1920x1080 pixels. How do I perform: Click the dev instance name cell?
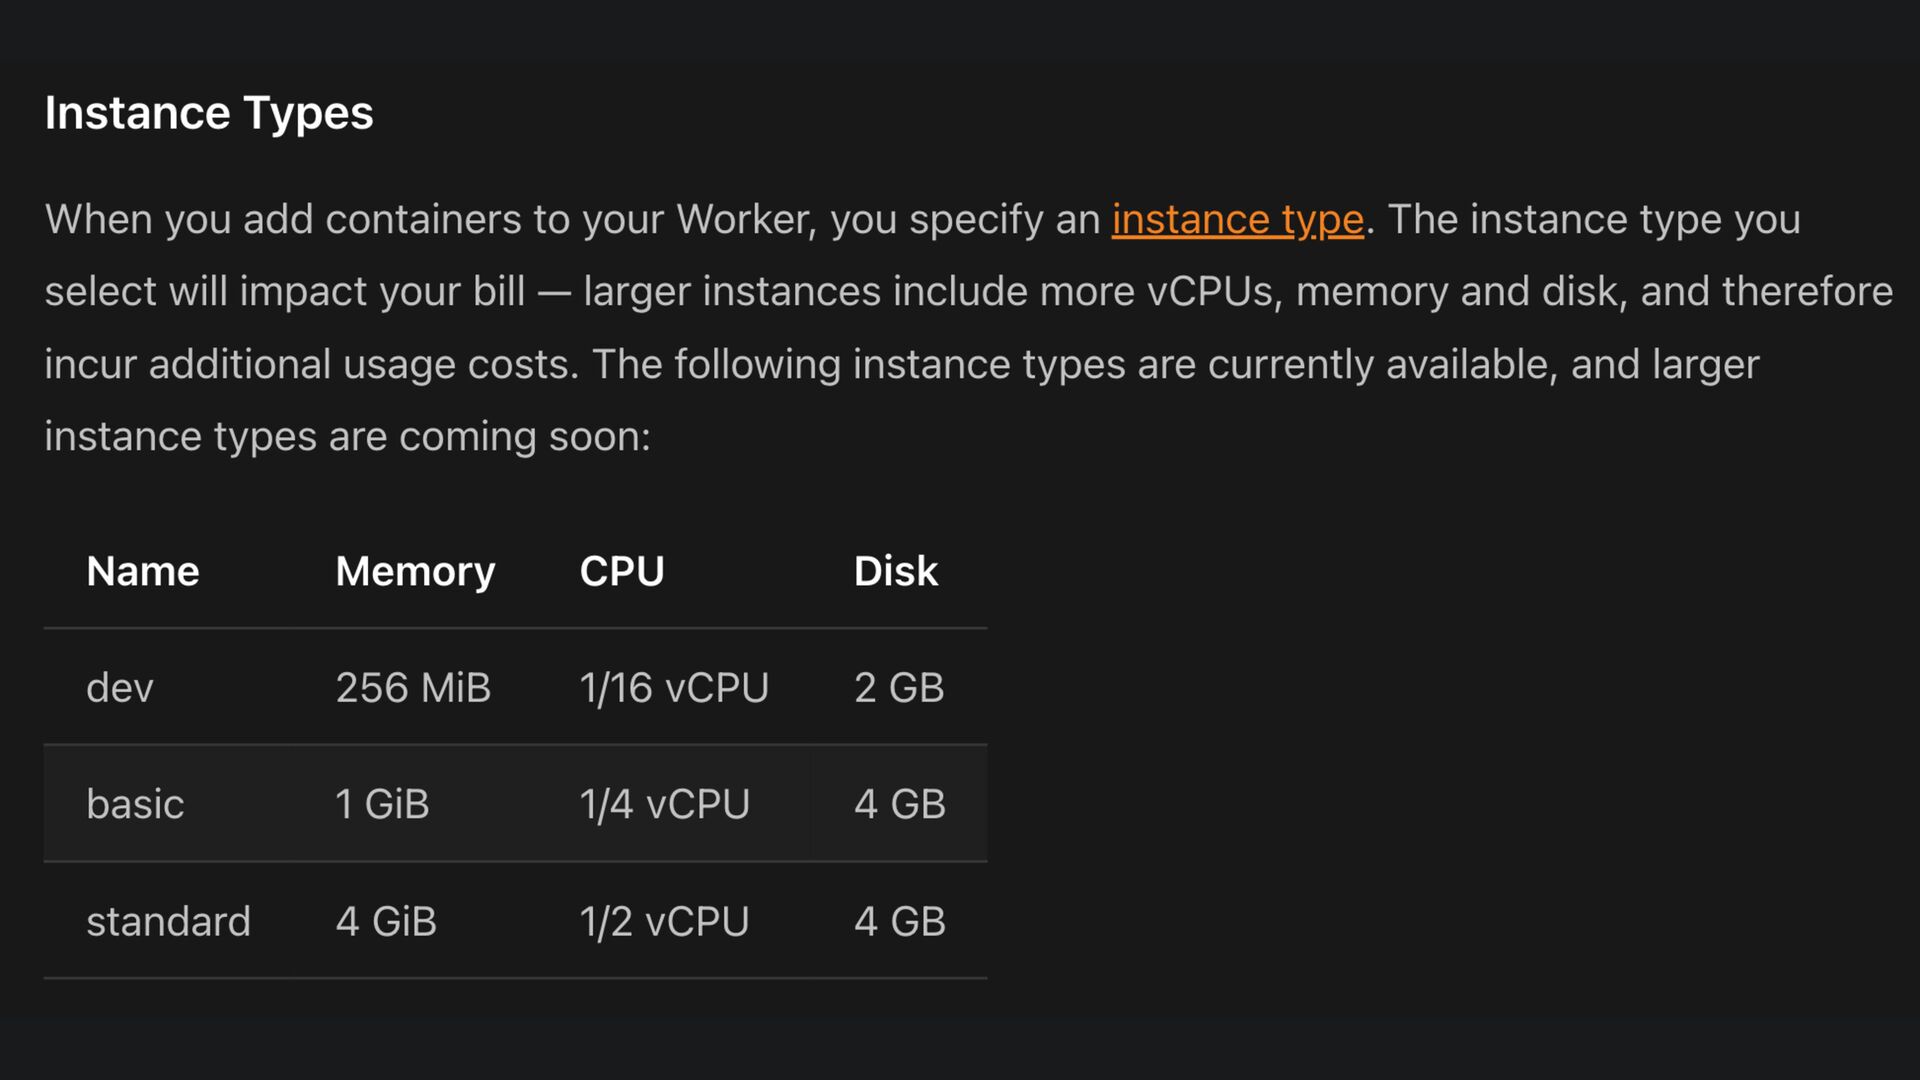(120, 688)
